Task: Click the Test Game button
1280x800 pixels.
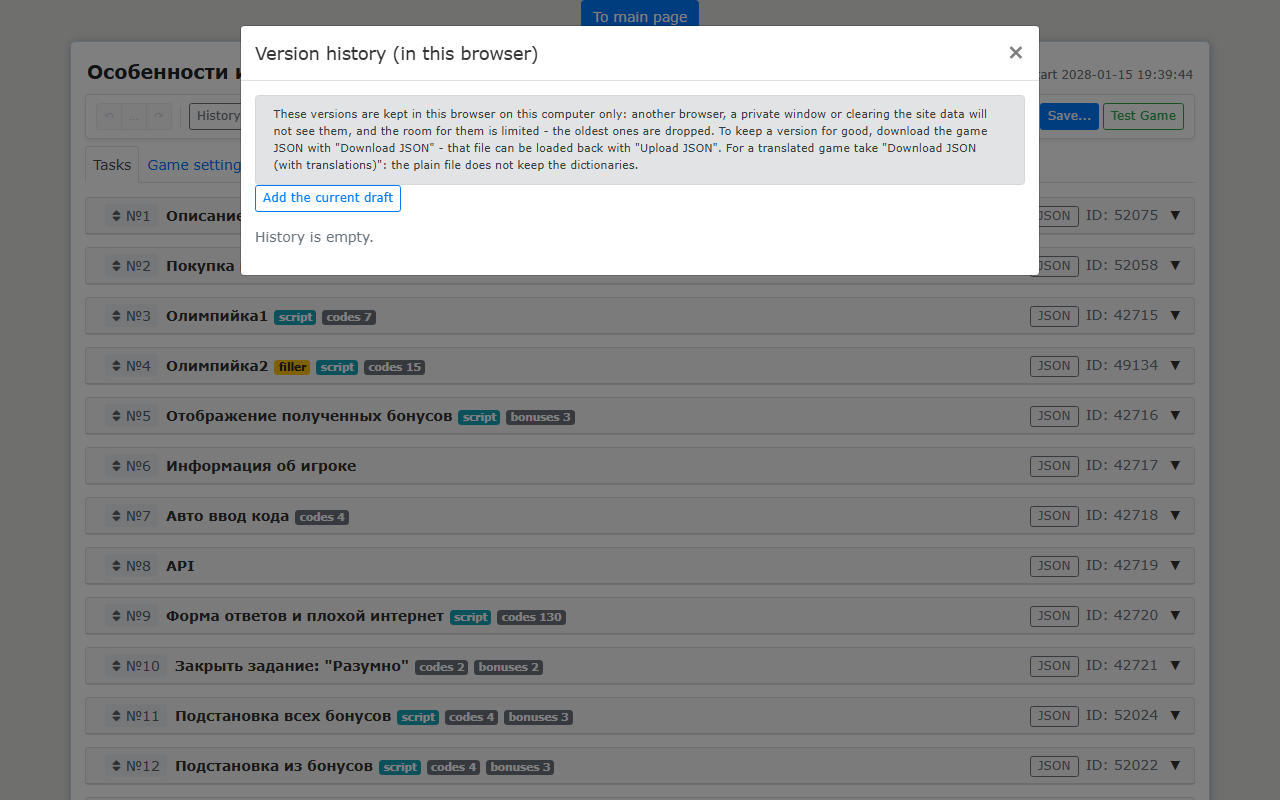Action: [1143, 116]
